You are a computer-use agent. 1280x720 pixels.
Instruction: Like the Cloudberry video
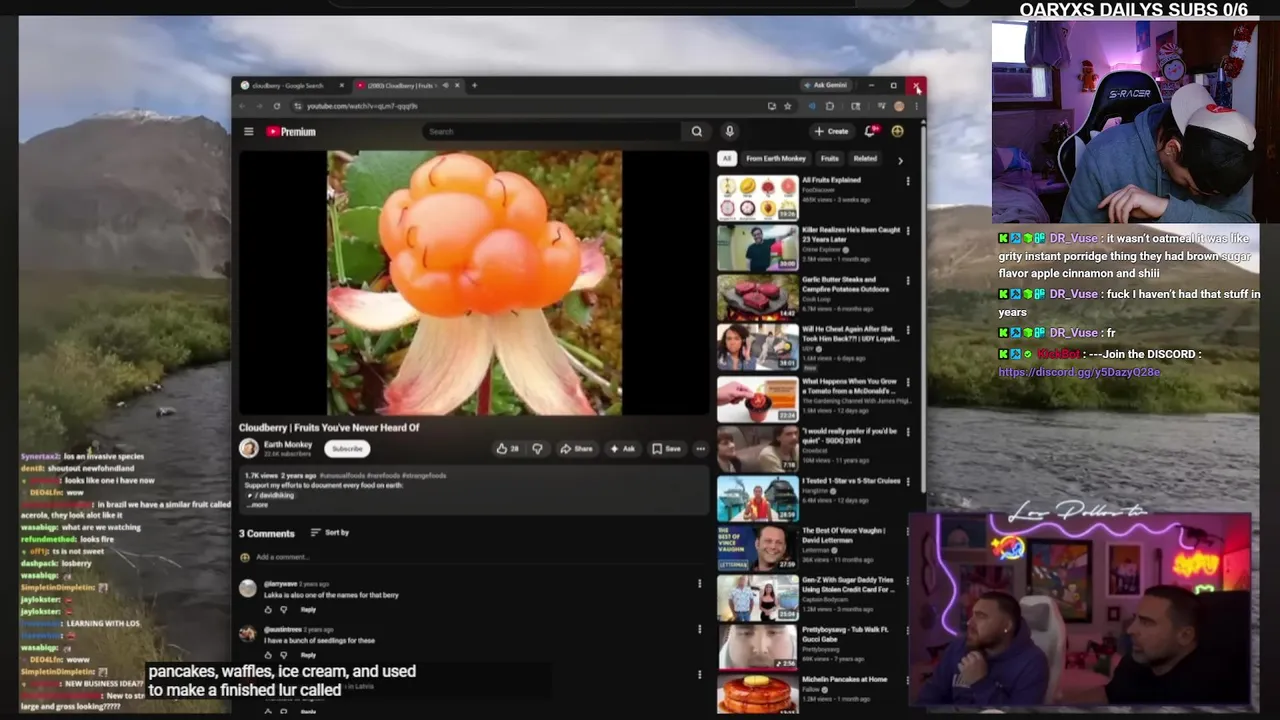click(507, 449)
